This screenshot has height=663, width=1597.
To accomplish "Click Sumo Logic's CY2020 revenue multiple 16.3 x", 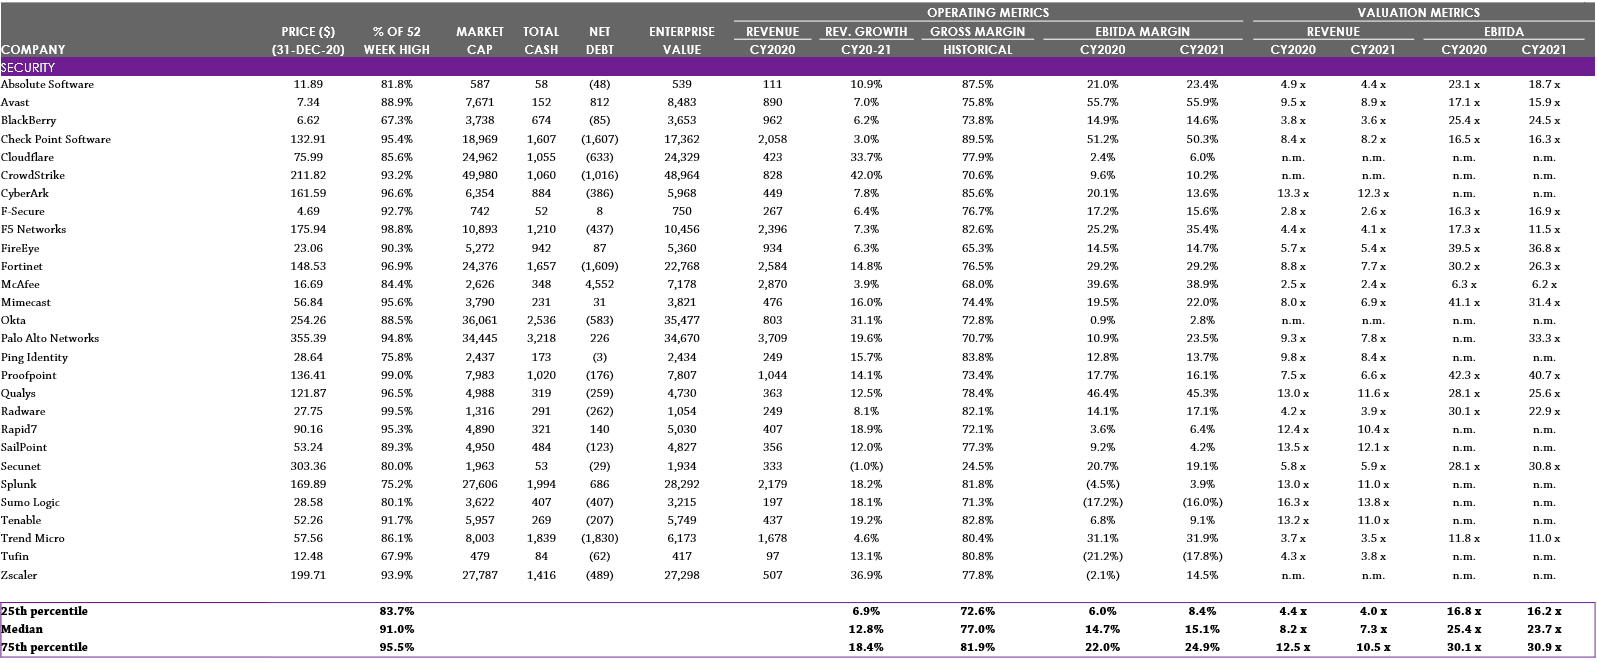I will (1293, 502).
